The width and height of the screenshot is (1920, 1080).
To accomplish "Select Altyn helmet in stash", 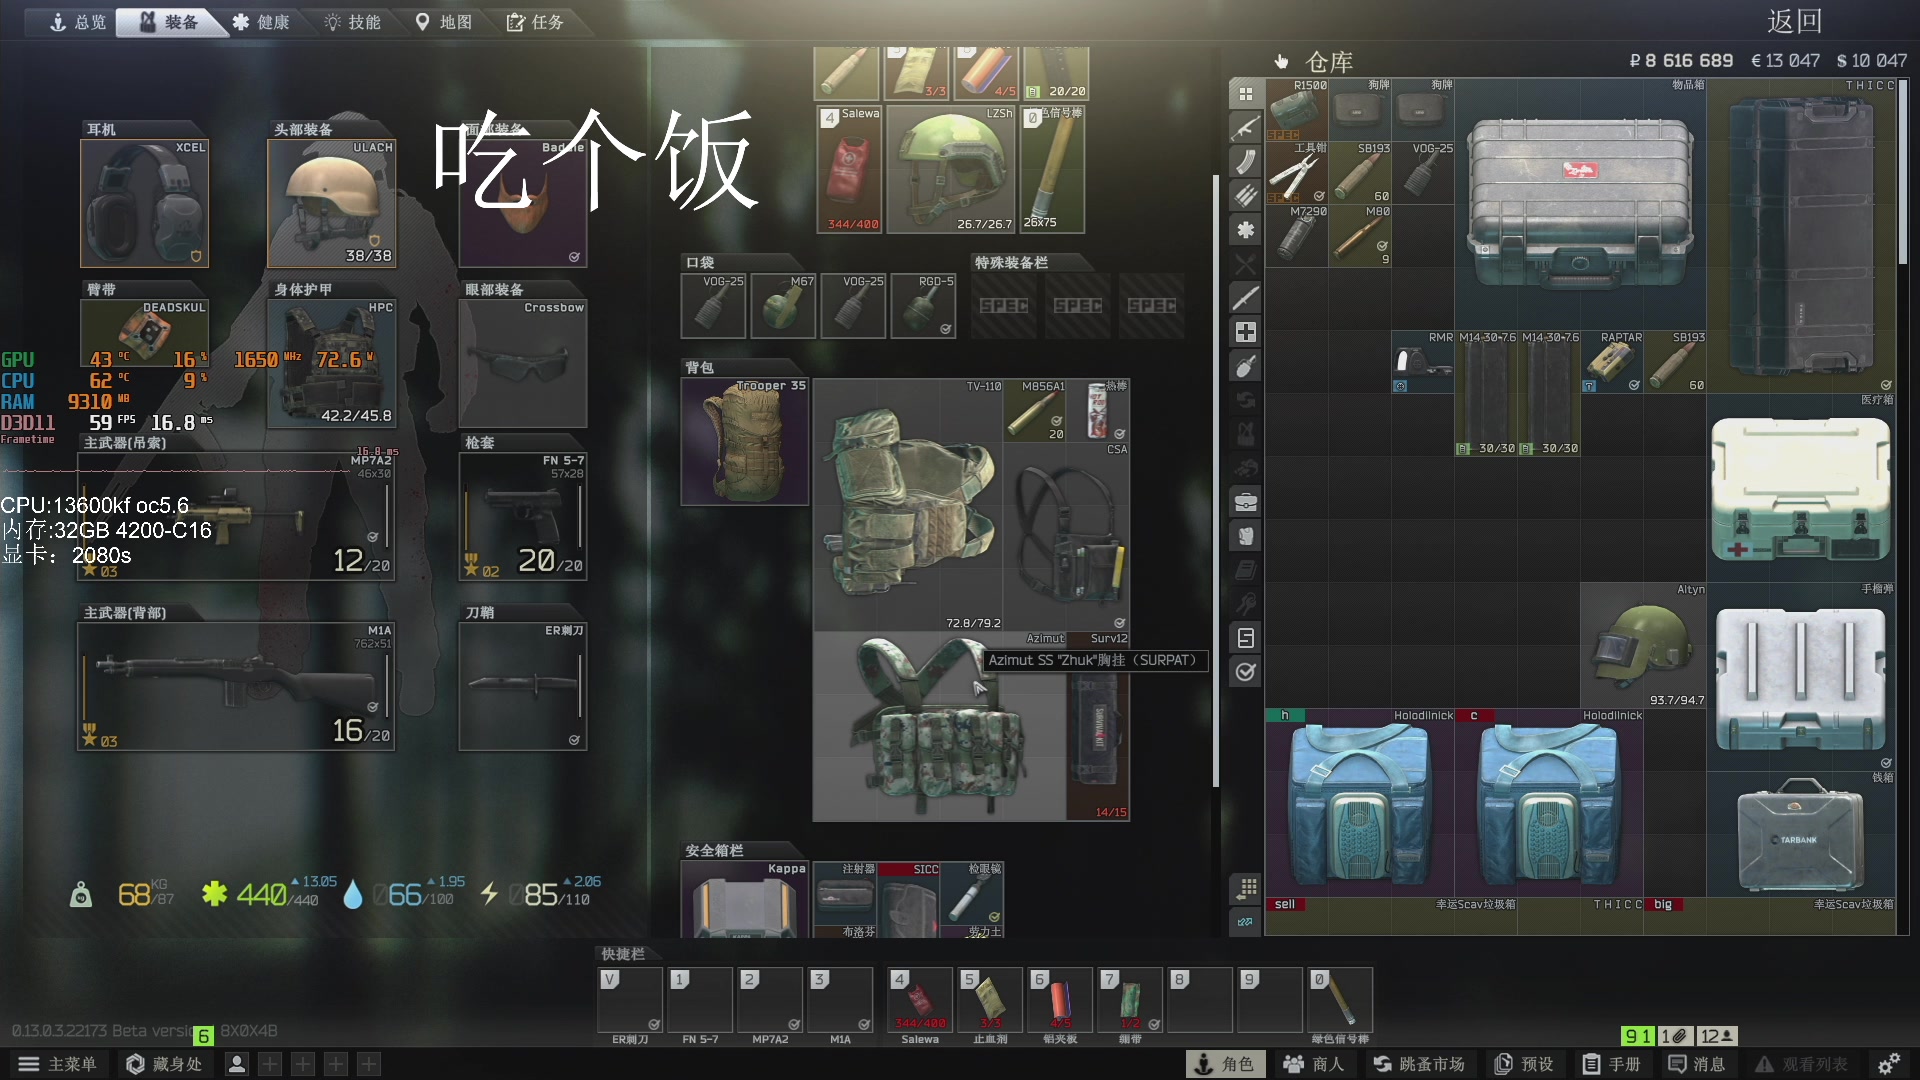I will [x=1643, y=645].
